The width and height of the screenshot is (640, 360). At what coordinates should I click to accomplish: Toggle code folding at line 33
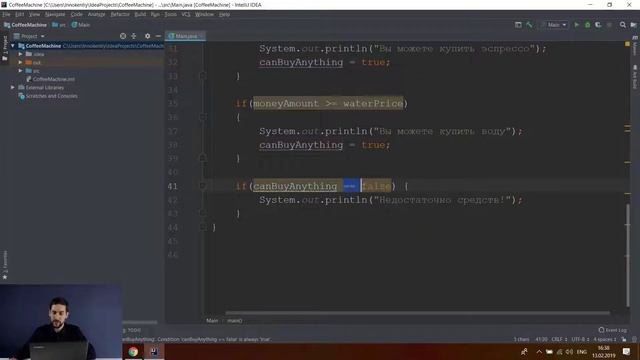click(202, 76)
